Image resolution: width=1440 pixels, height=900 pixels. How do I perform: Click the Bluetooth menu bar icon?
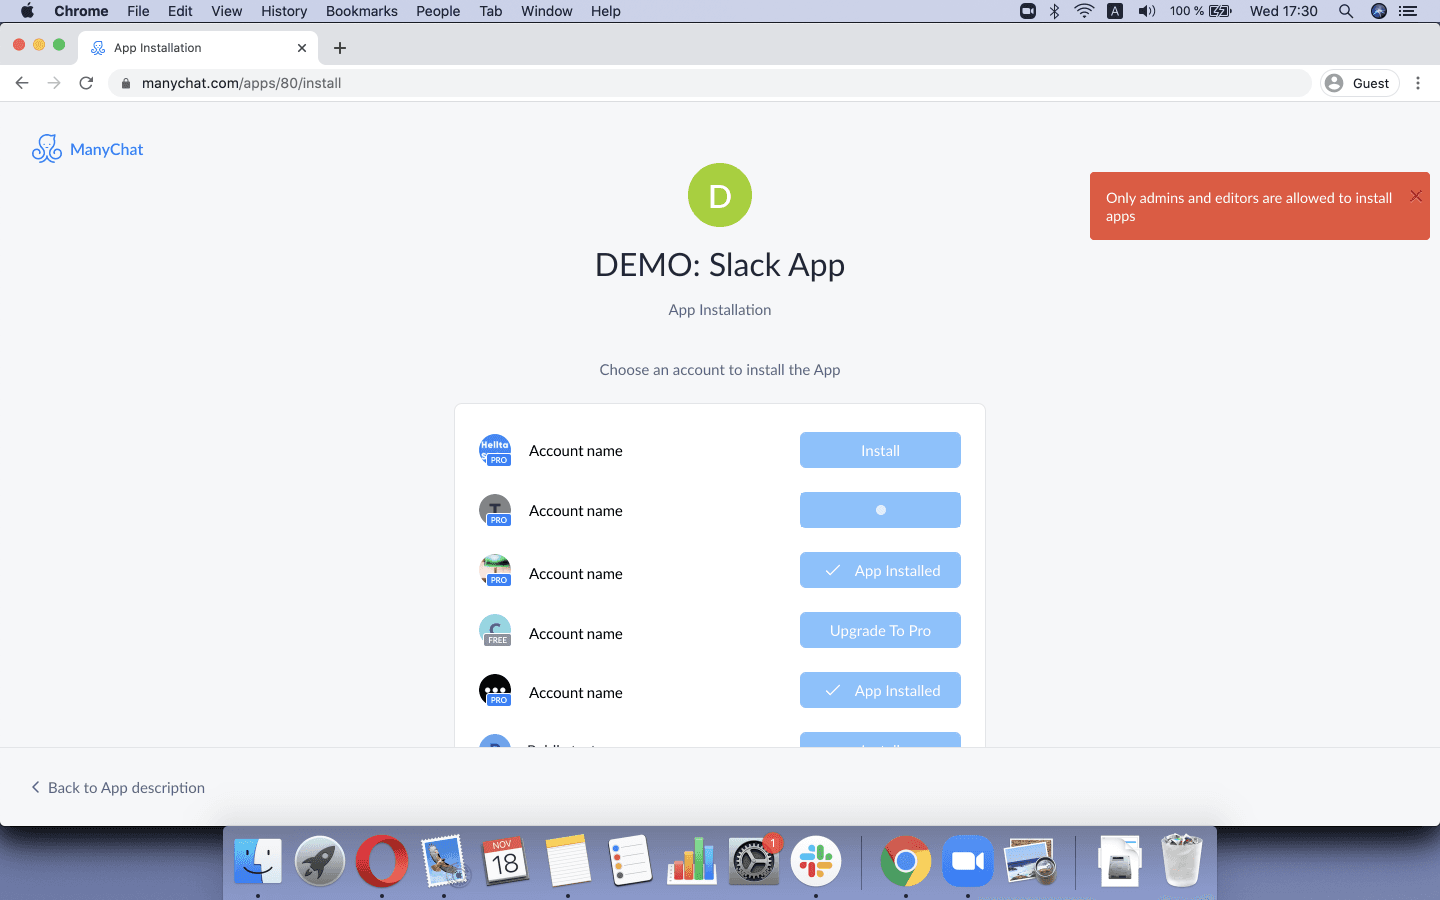click(1054, 11)
